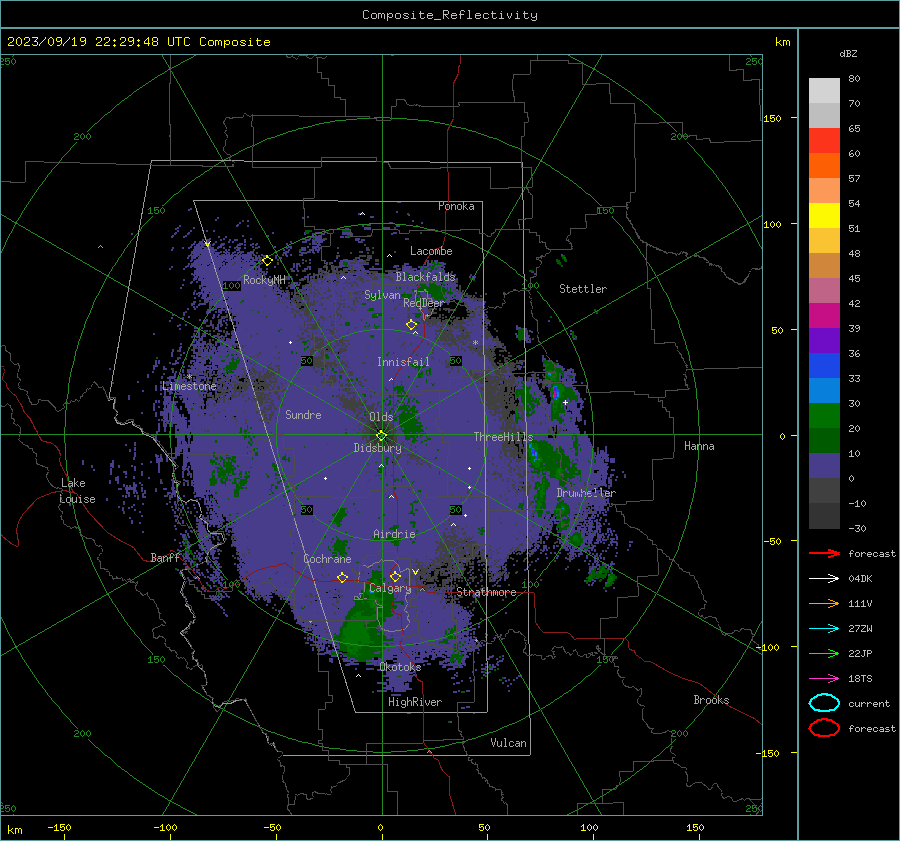Viewport: 900px width, 841px height.
Task: Click the Lake Louise label
Action: coord(77,491)
